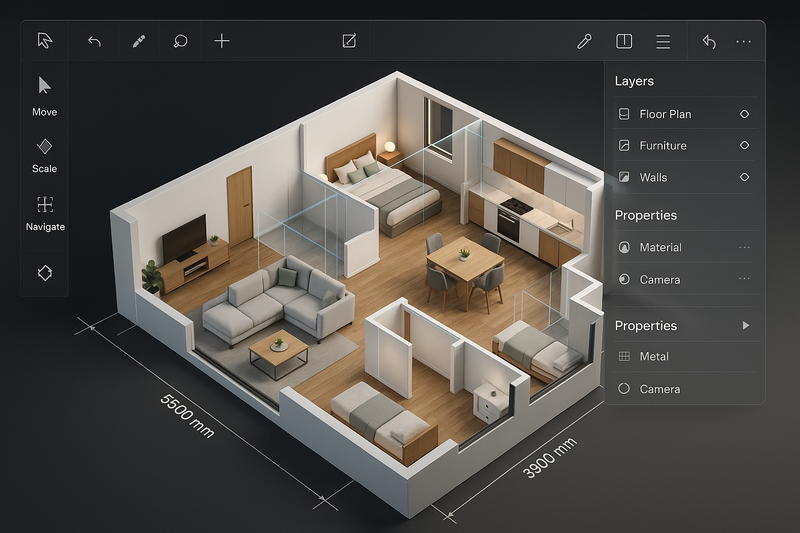This screenshot has width=800, height=533.
Task: Open the edit note icon
Action: (x=349, y=41)
